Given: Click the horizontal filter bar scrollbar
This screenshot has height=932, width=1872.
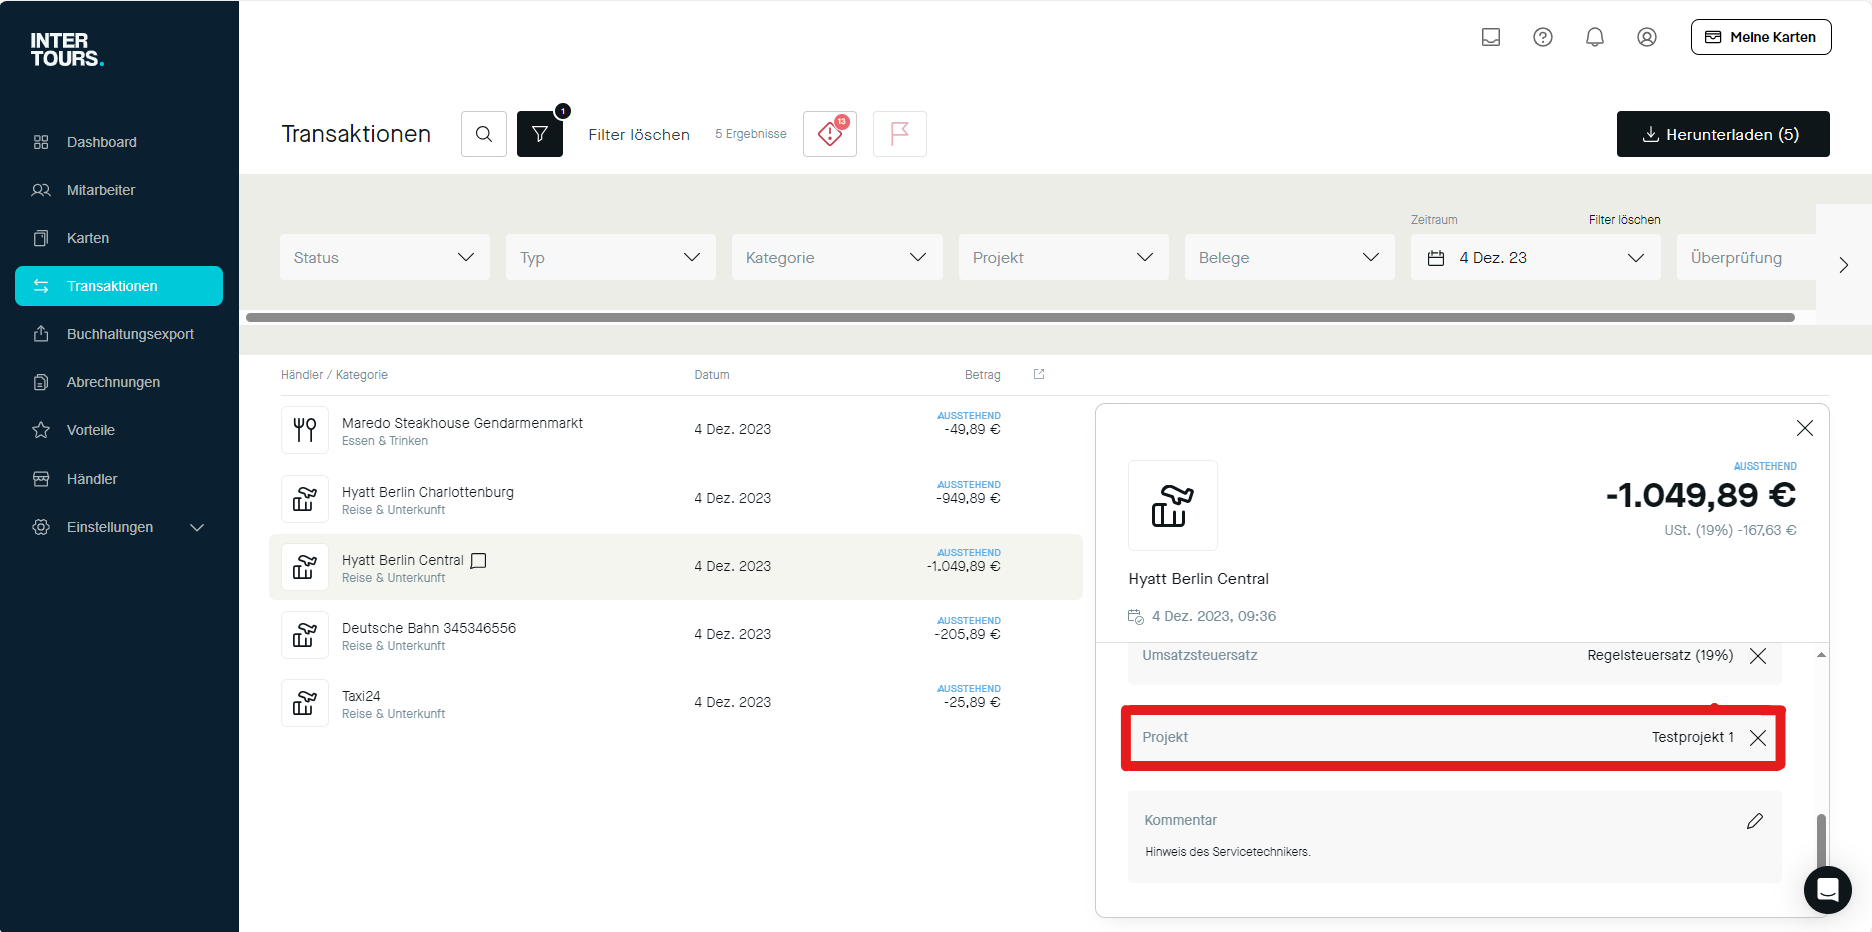Looking at the screenshot, I should (x=1020, y=318).
